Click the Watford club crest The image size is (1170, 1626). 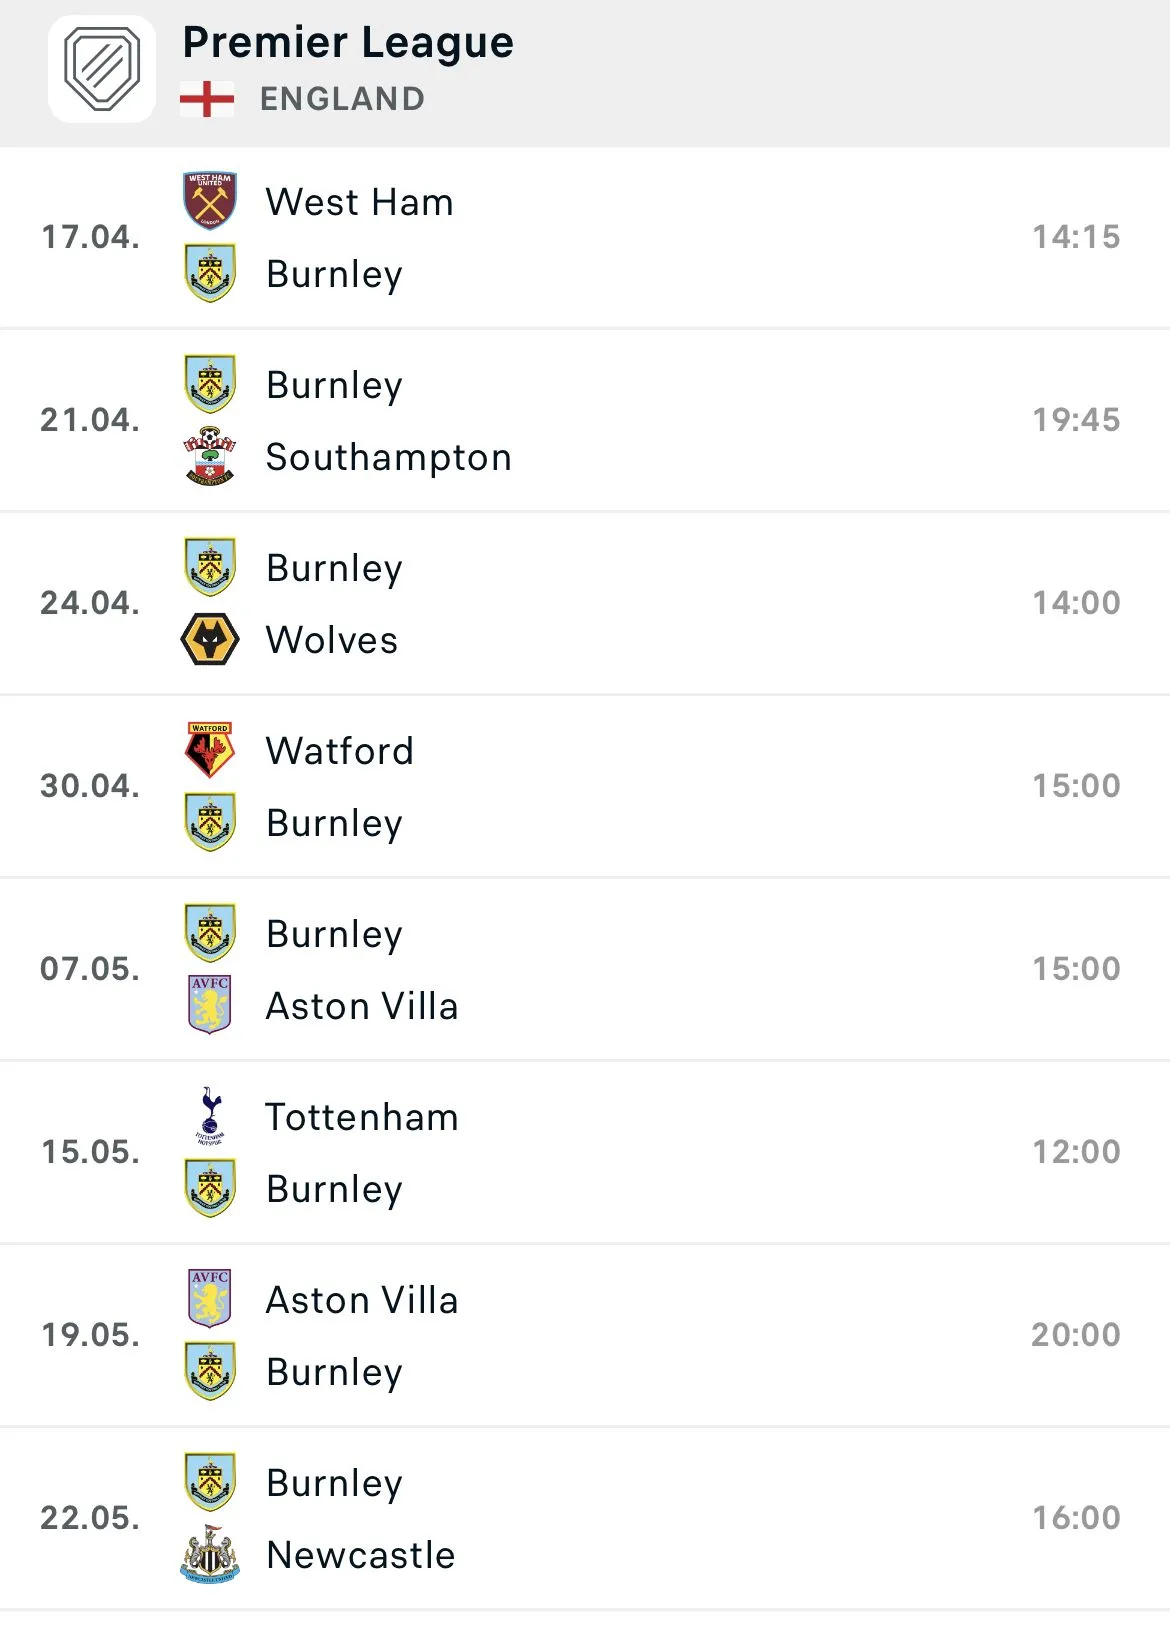[210, 750]
